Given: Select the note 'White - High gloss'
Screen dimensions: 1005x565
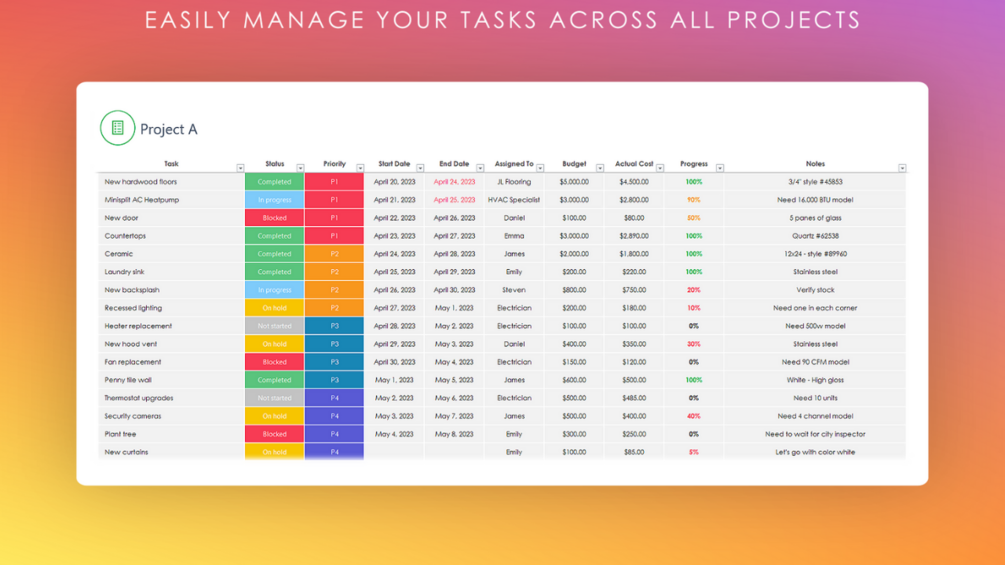Looking at the screenshot, I should click(815, 380).
